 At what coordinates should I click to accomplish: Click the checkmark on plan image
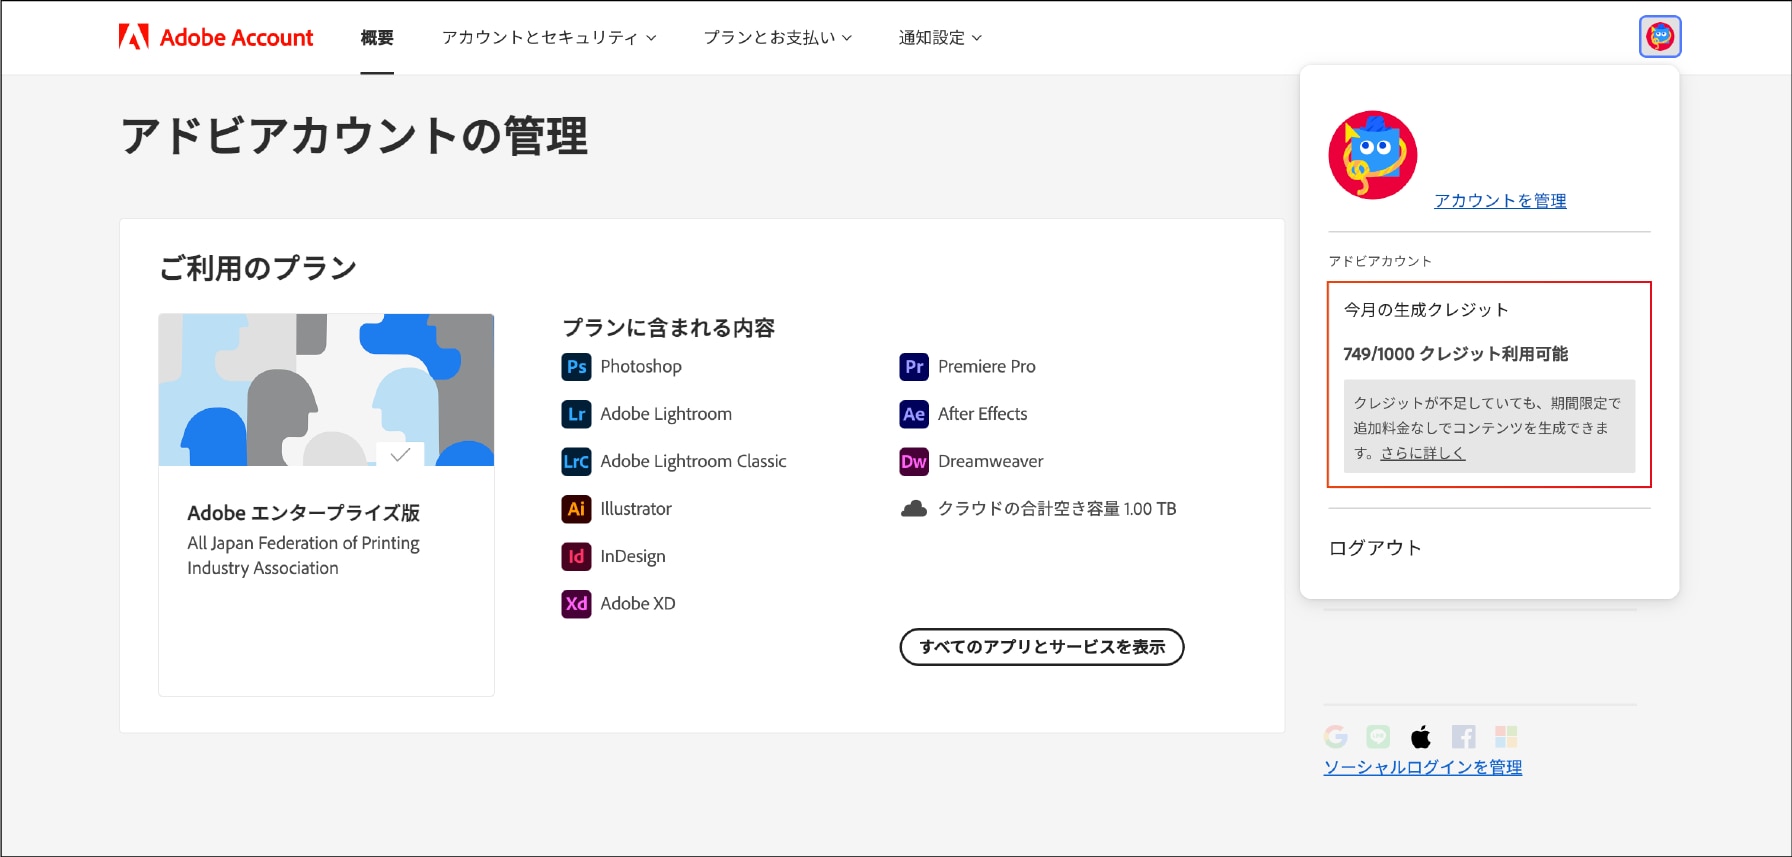400,454
